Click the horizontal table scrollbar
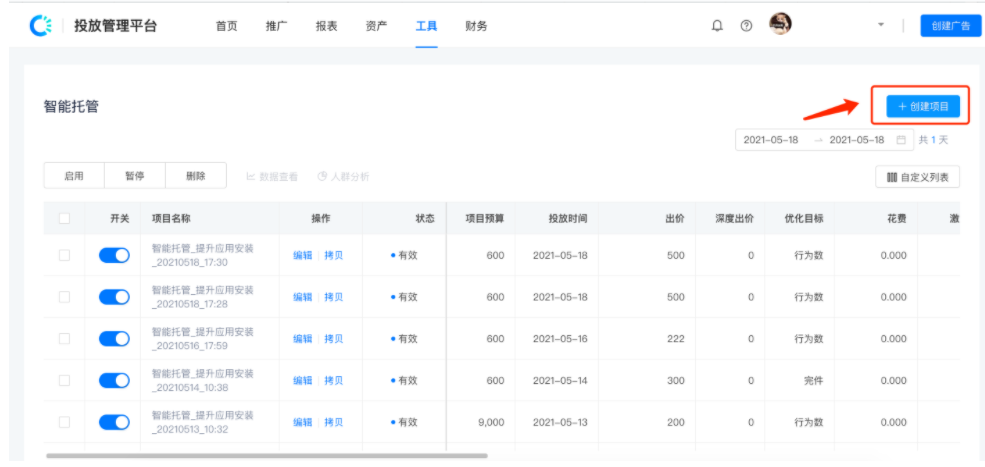This screenshot has width=985, height=467. 267,456
